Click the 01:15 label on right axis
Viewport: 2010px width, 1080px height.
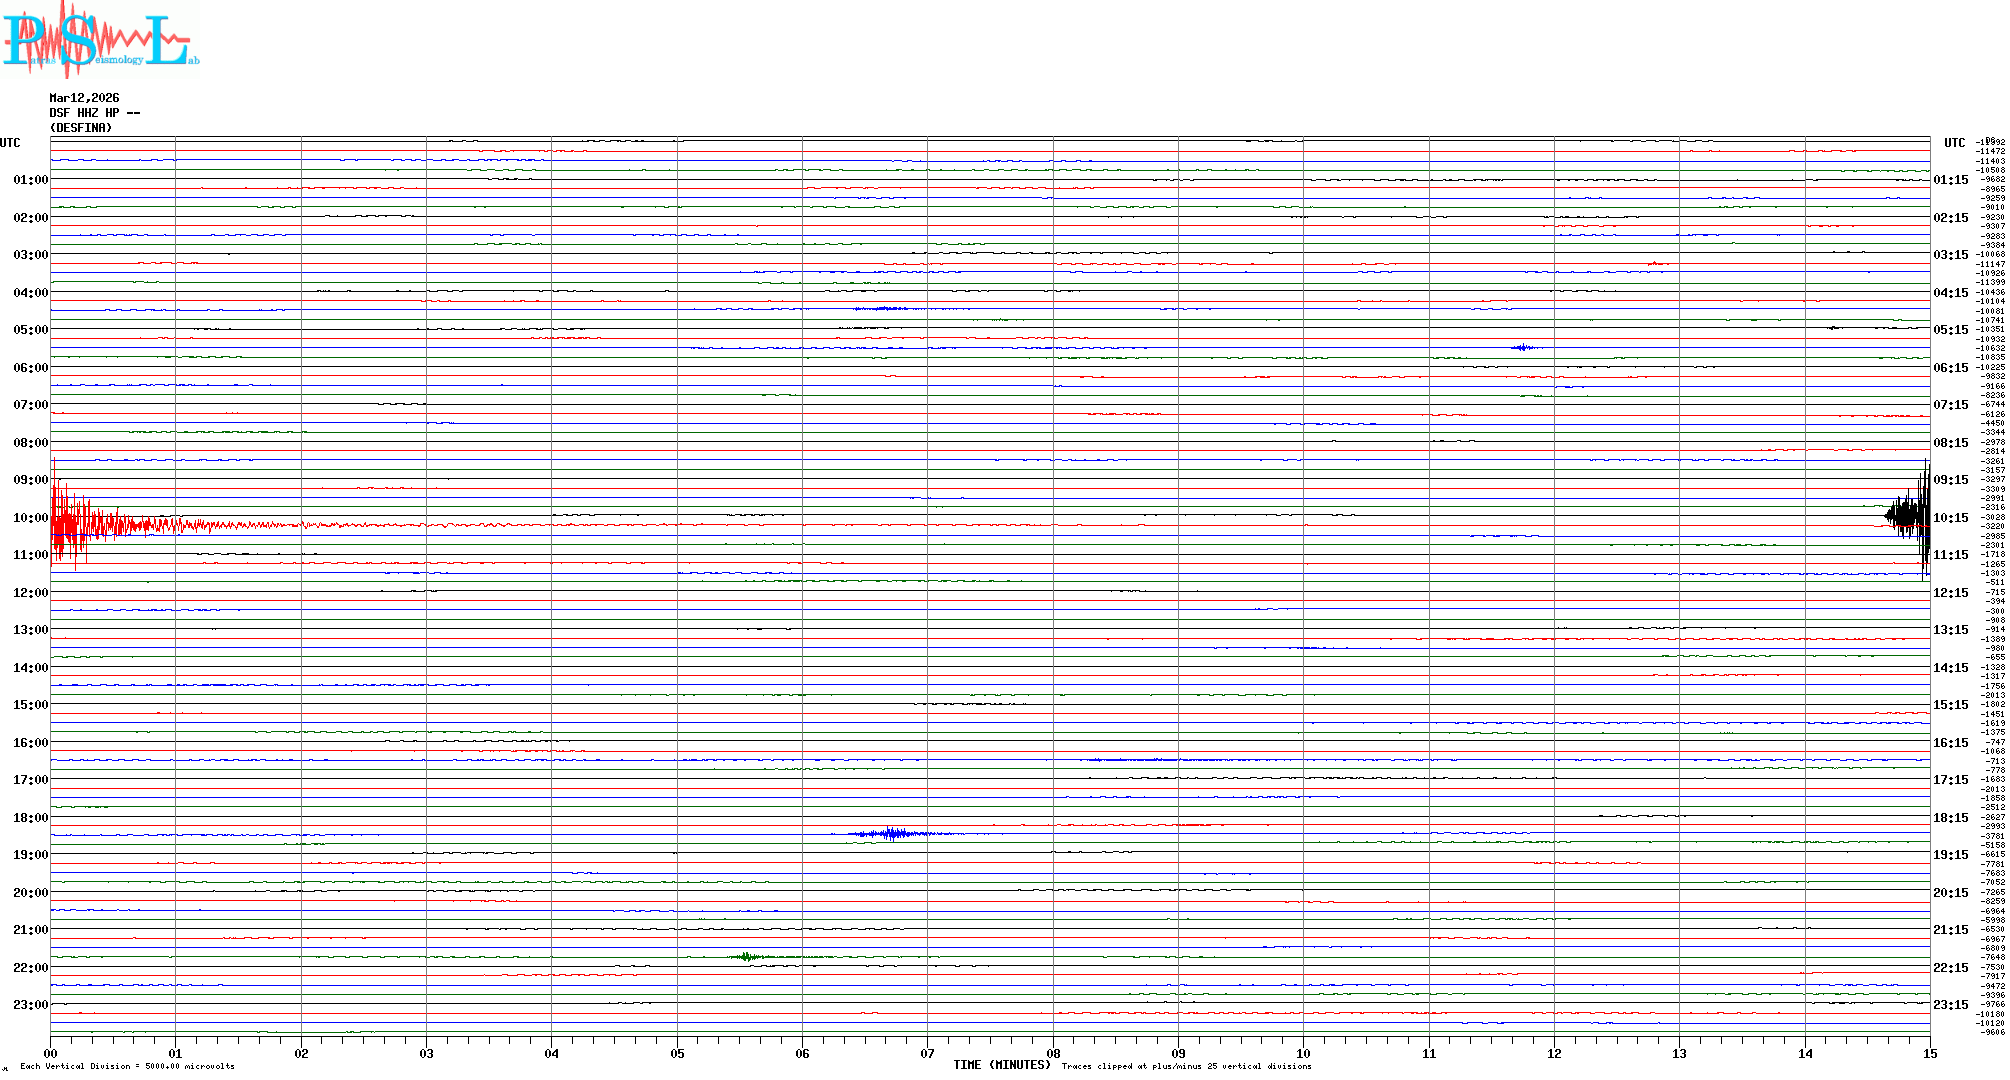click(x=1950, y=180)
